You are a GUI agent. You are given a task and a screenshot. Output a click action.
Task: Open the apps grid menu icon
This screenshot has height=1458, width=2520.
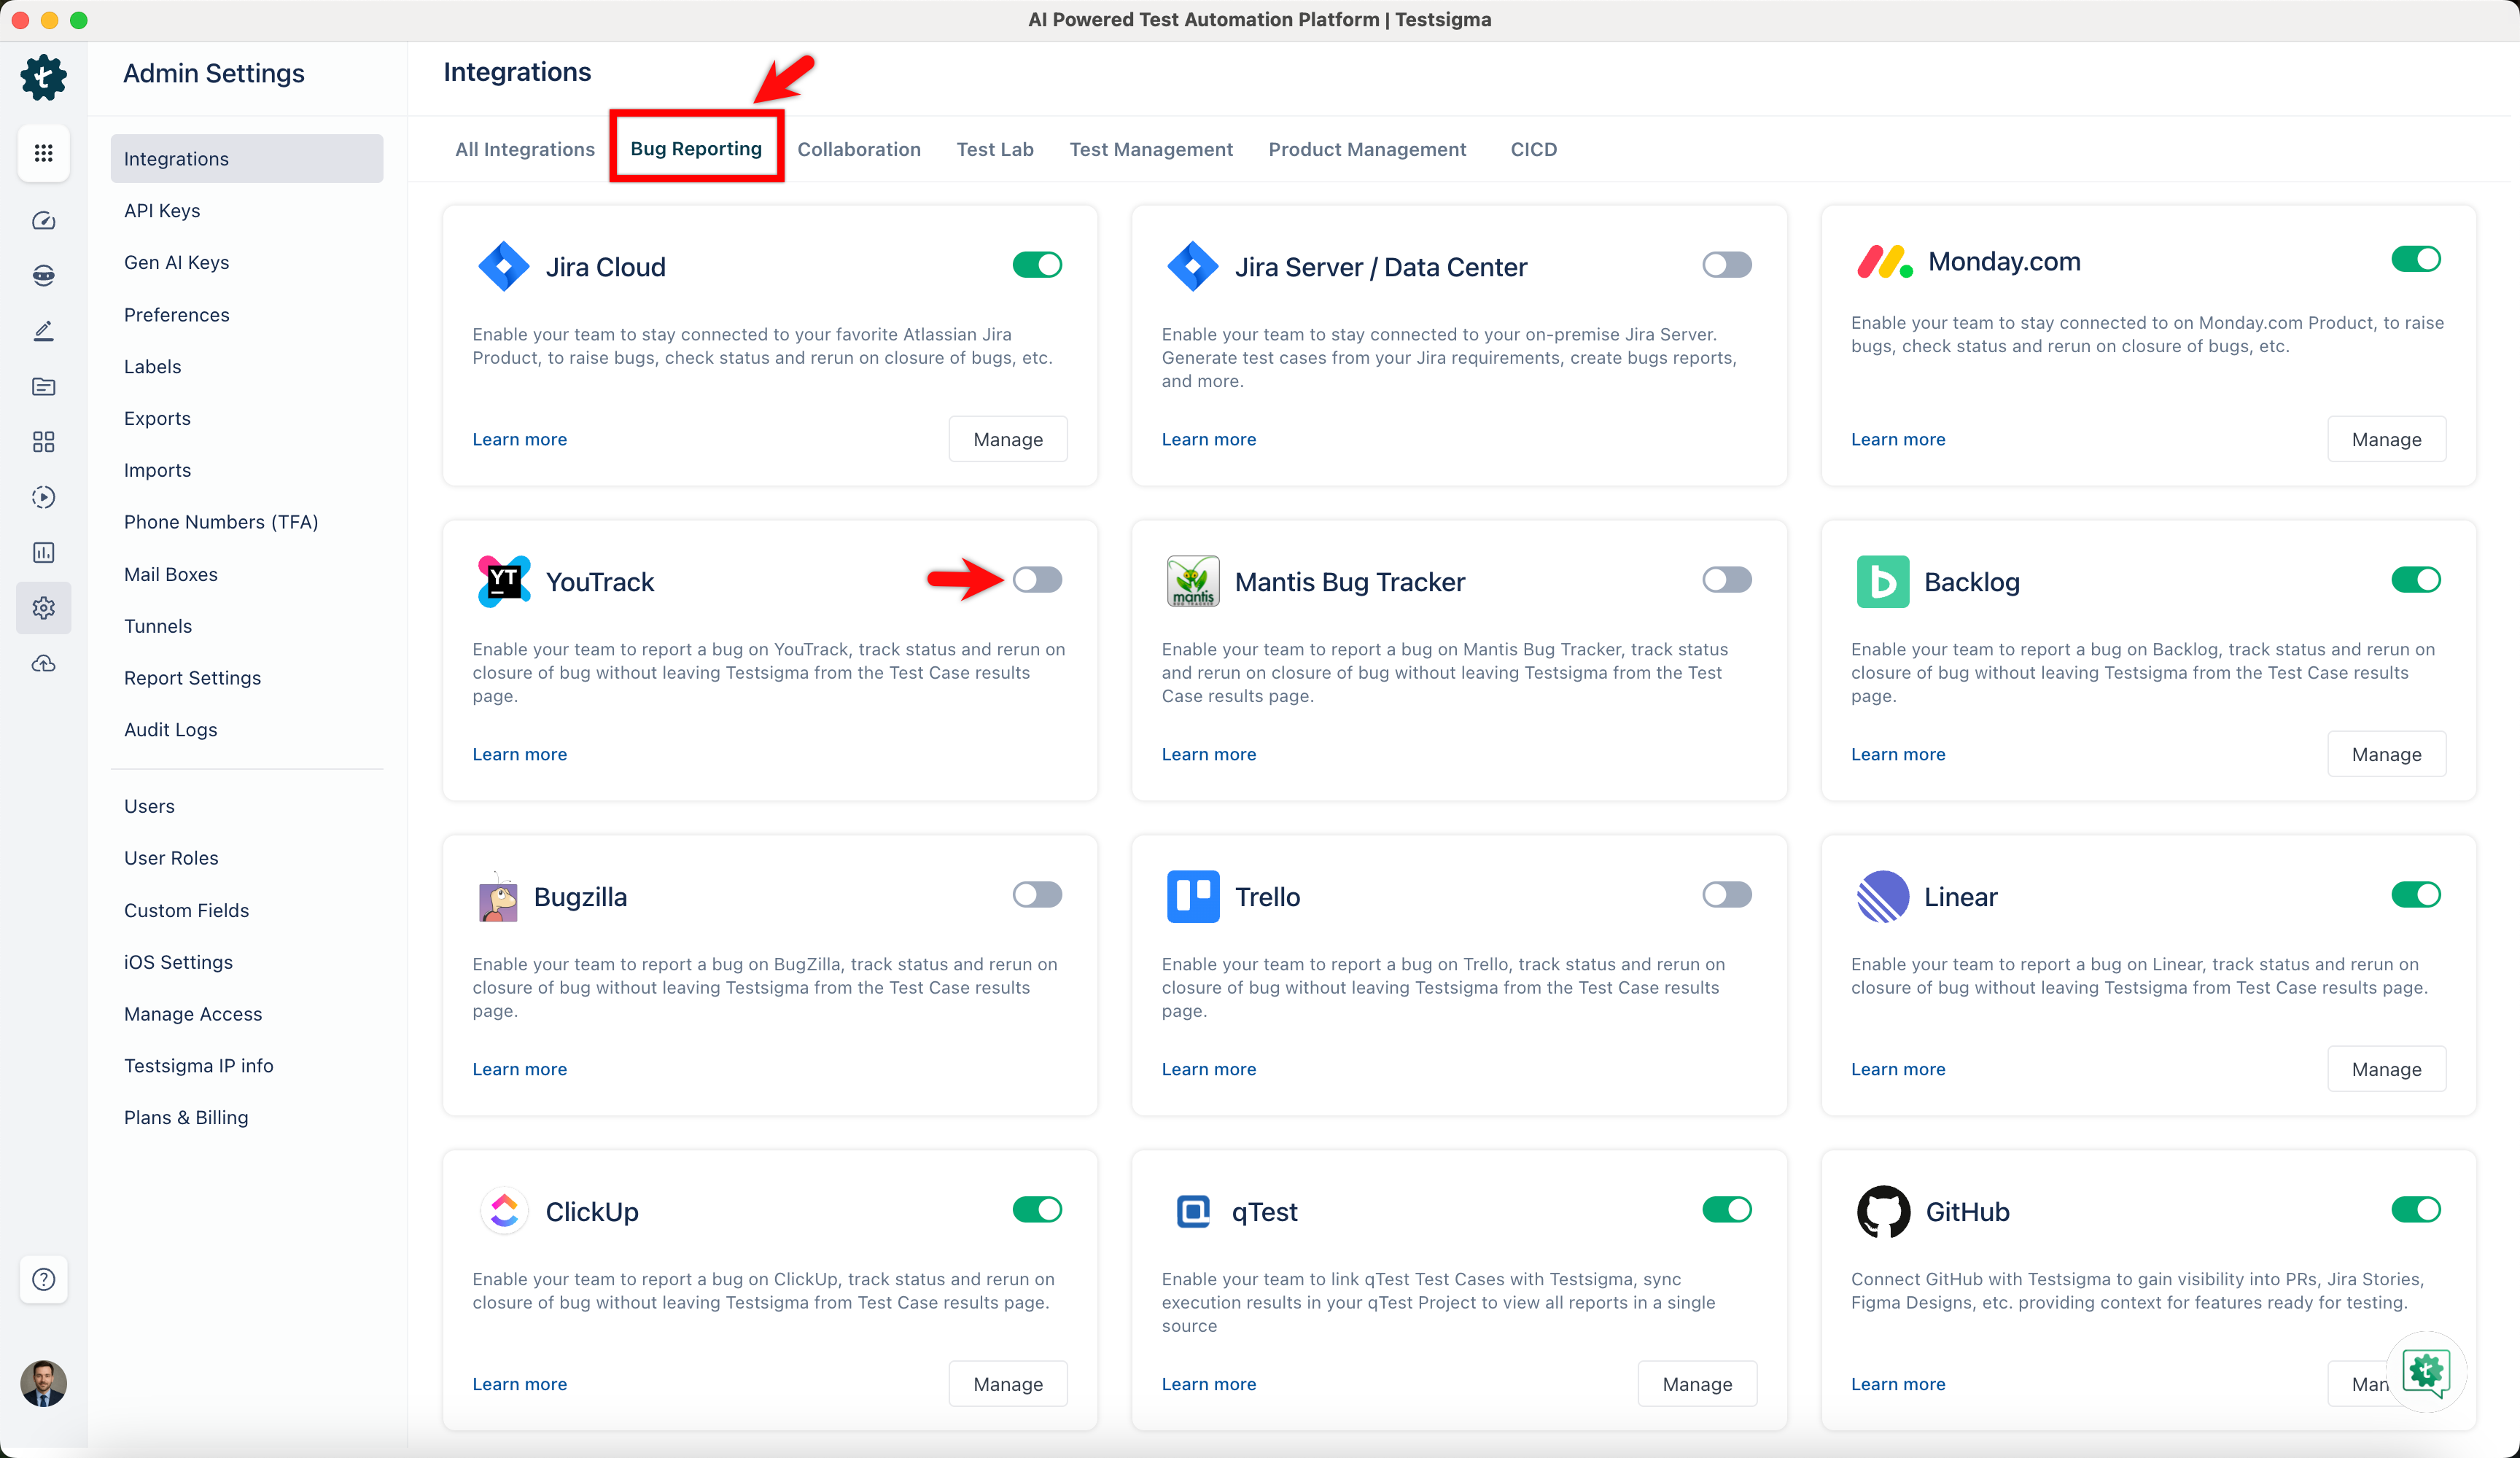click(43, 153)
